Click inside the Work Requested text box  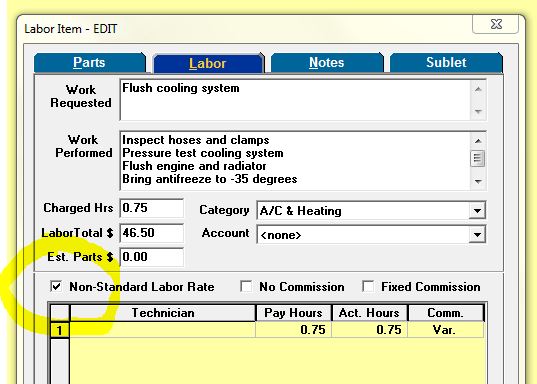click(295, 100)
